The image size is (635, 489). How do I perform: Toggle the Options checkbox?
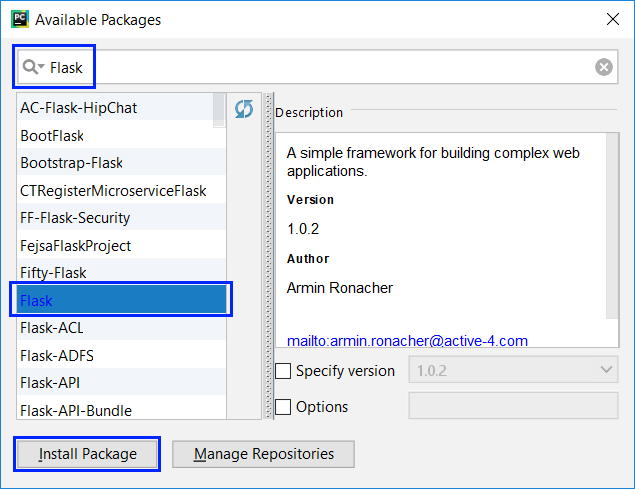[284, 407]
